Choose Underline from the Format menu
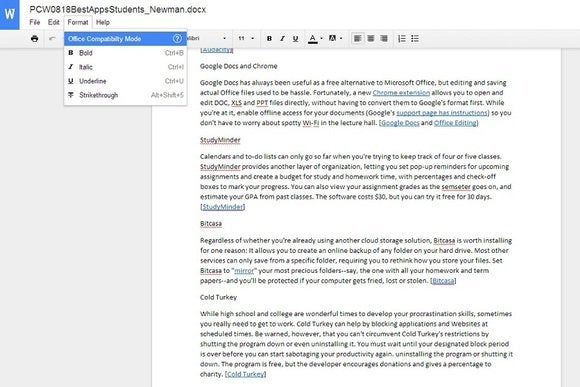This screenshot has height=387, width=580. click(125, 81)
